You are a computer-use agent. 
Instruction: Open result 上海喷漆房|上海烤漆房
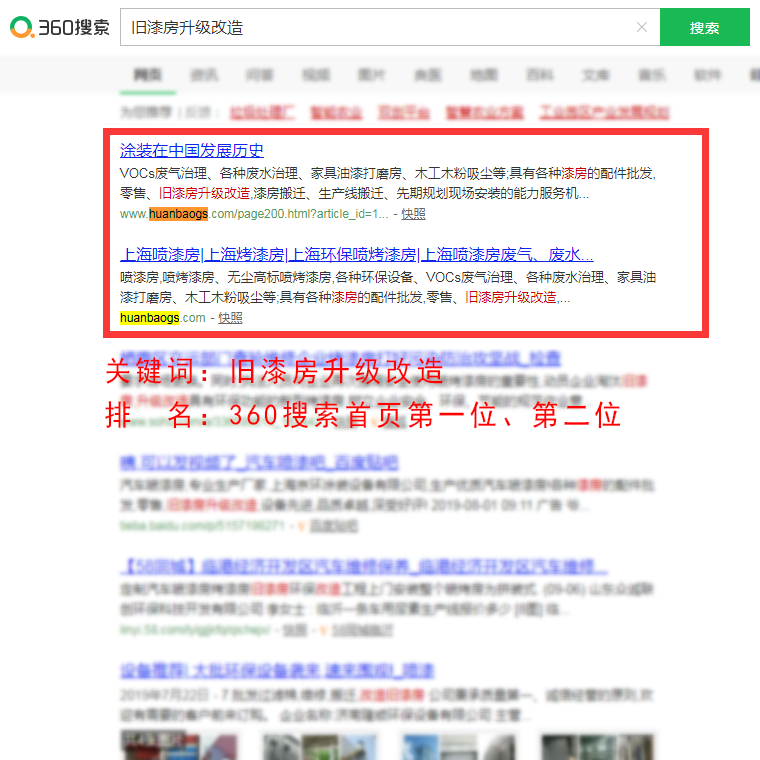pyautogui.click(x=357, y=254)
